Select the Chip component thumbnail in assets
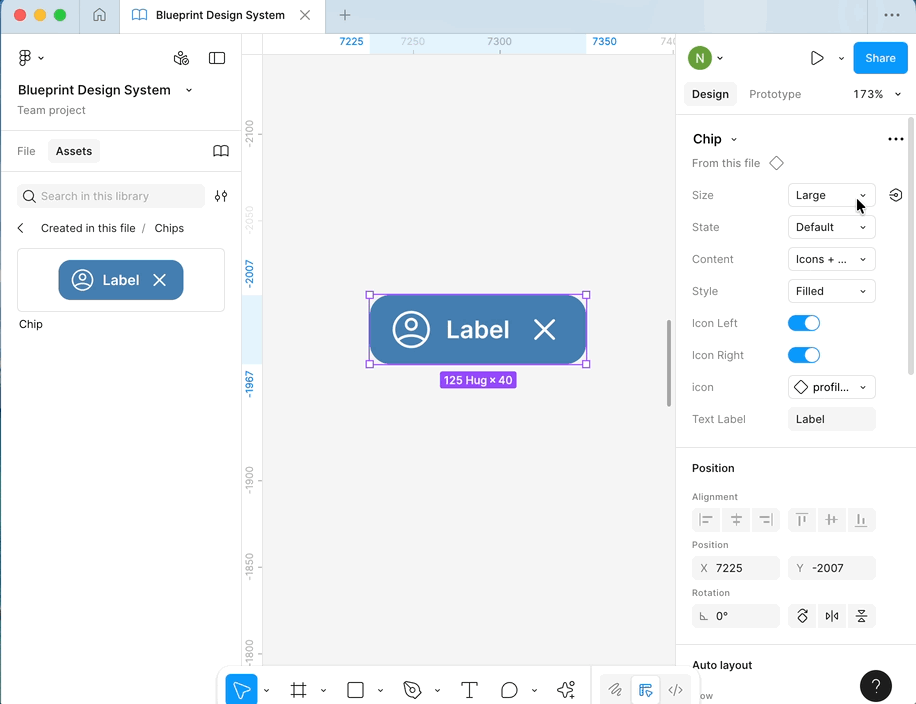916x704 pixels. (x=121, y=280)
